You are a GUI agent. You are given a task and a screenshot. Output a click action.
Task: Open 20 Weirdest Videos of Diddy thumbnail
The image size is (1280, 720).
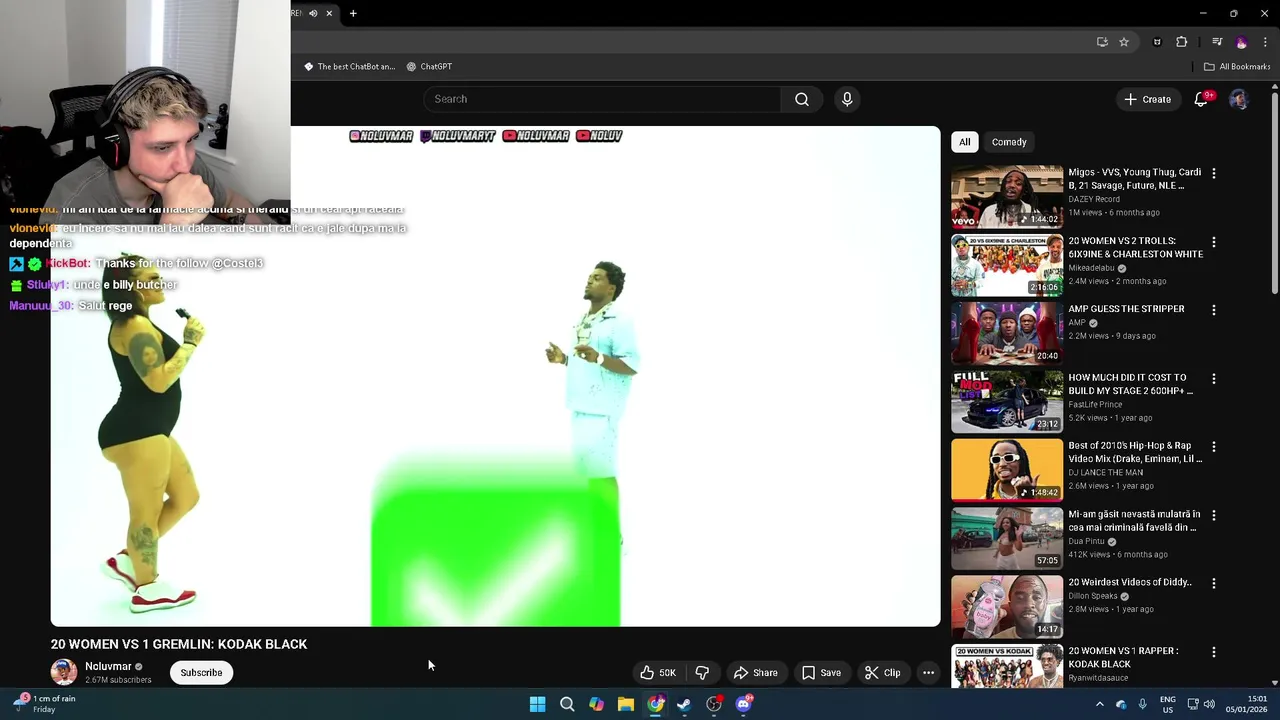pos(1007,606)
